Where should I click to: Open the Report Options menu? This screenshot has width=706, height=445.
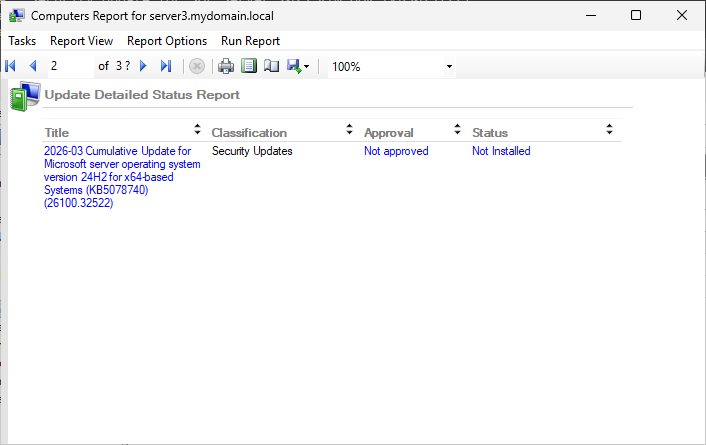(167, 41)
